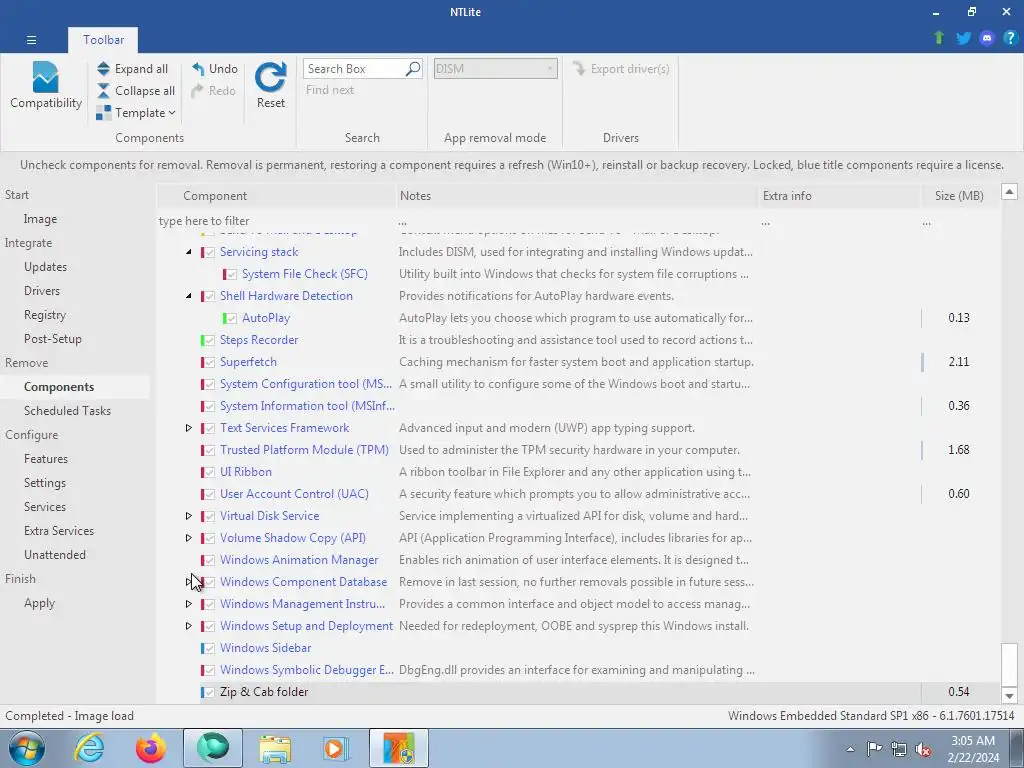Screen dimensions: 1024x768
Task: Open the Drivers page
Action: (x=42, y=291)
